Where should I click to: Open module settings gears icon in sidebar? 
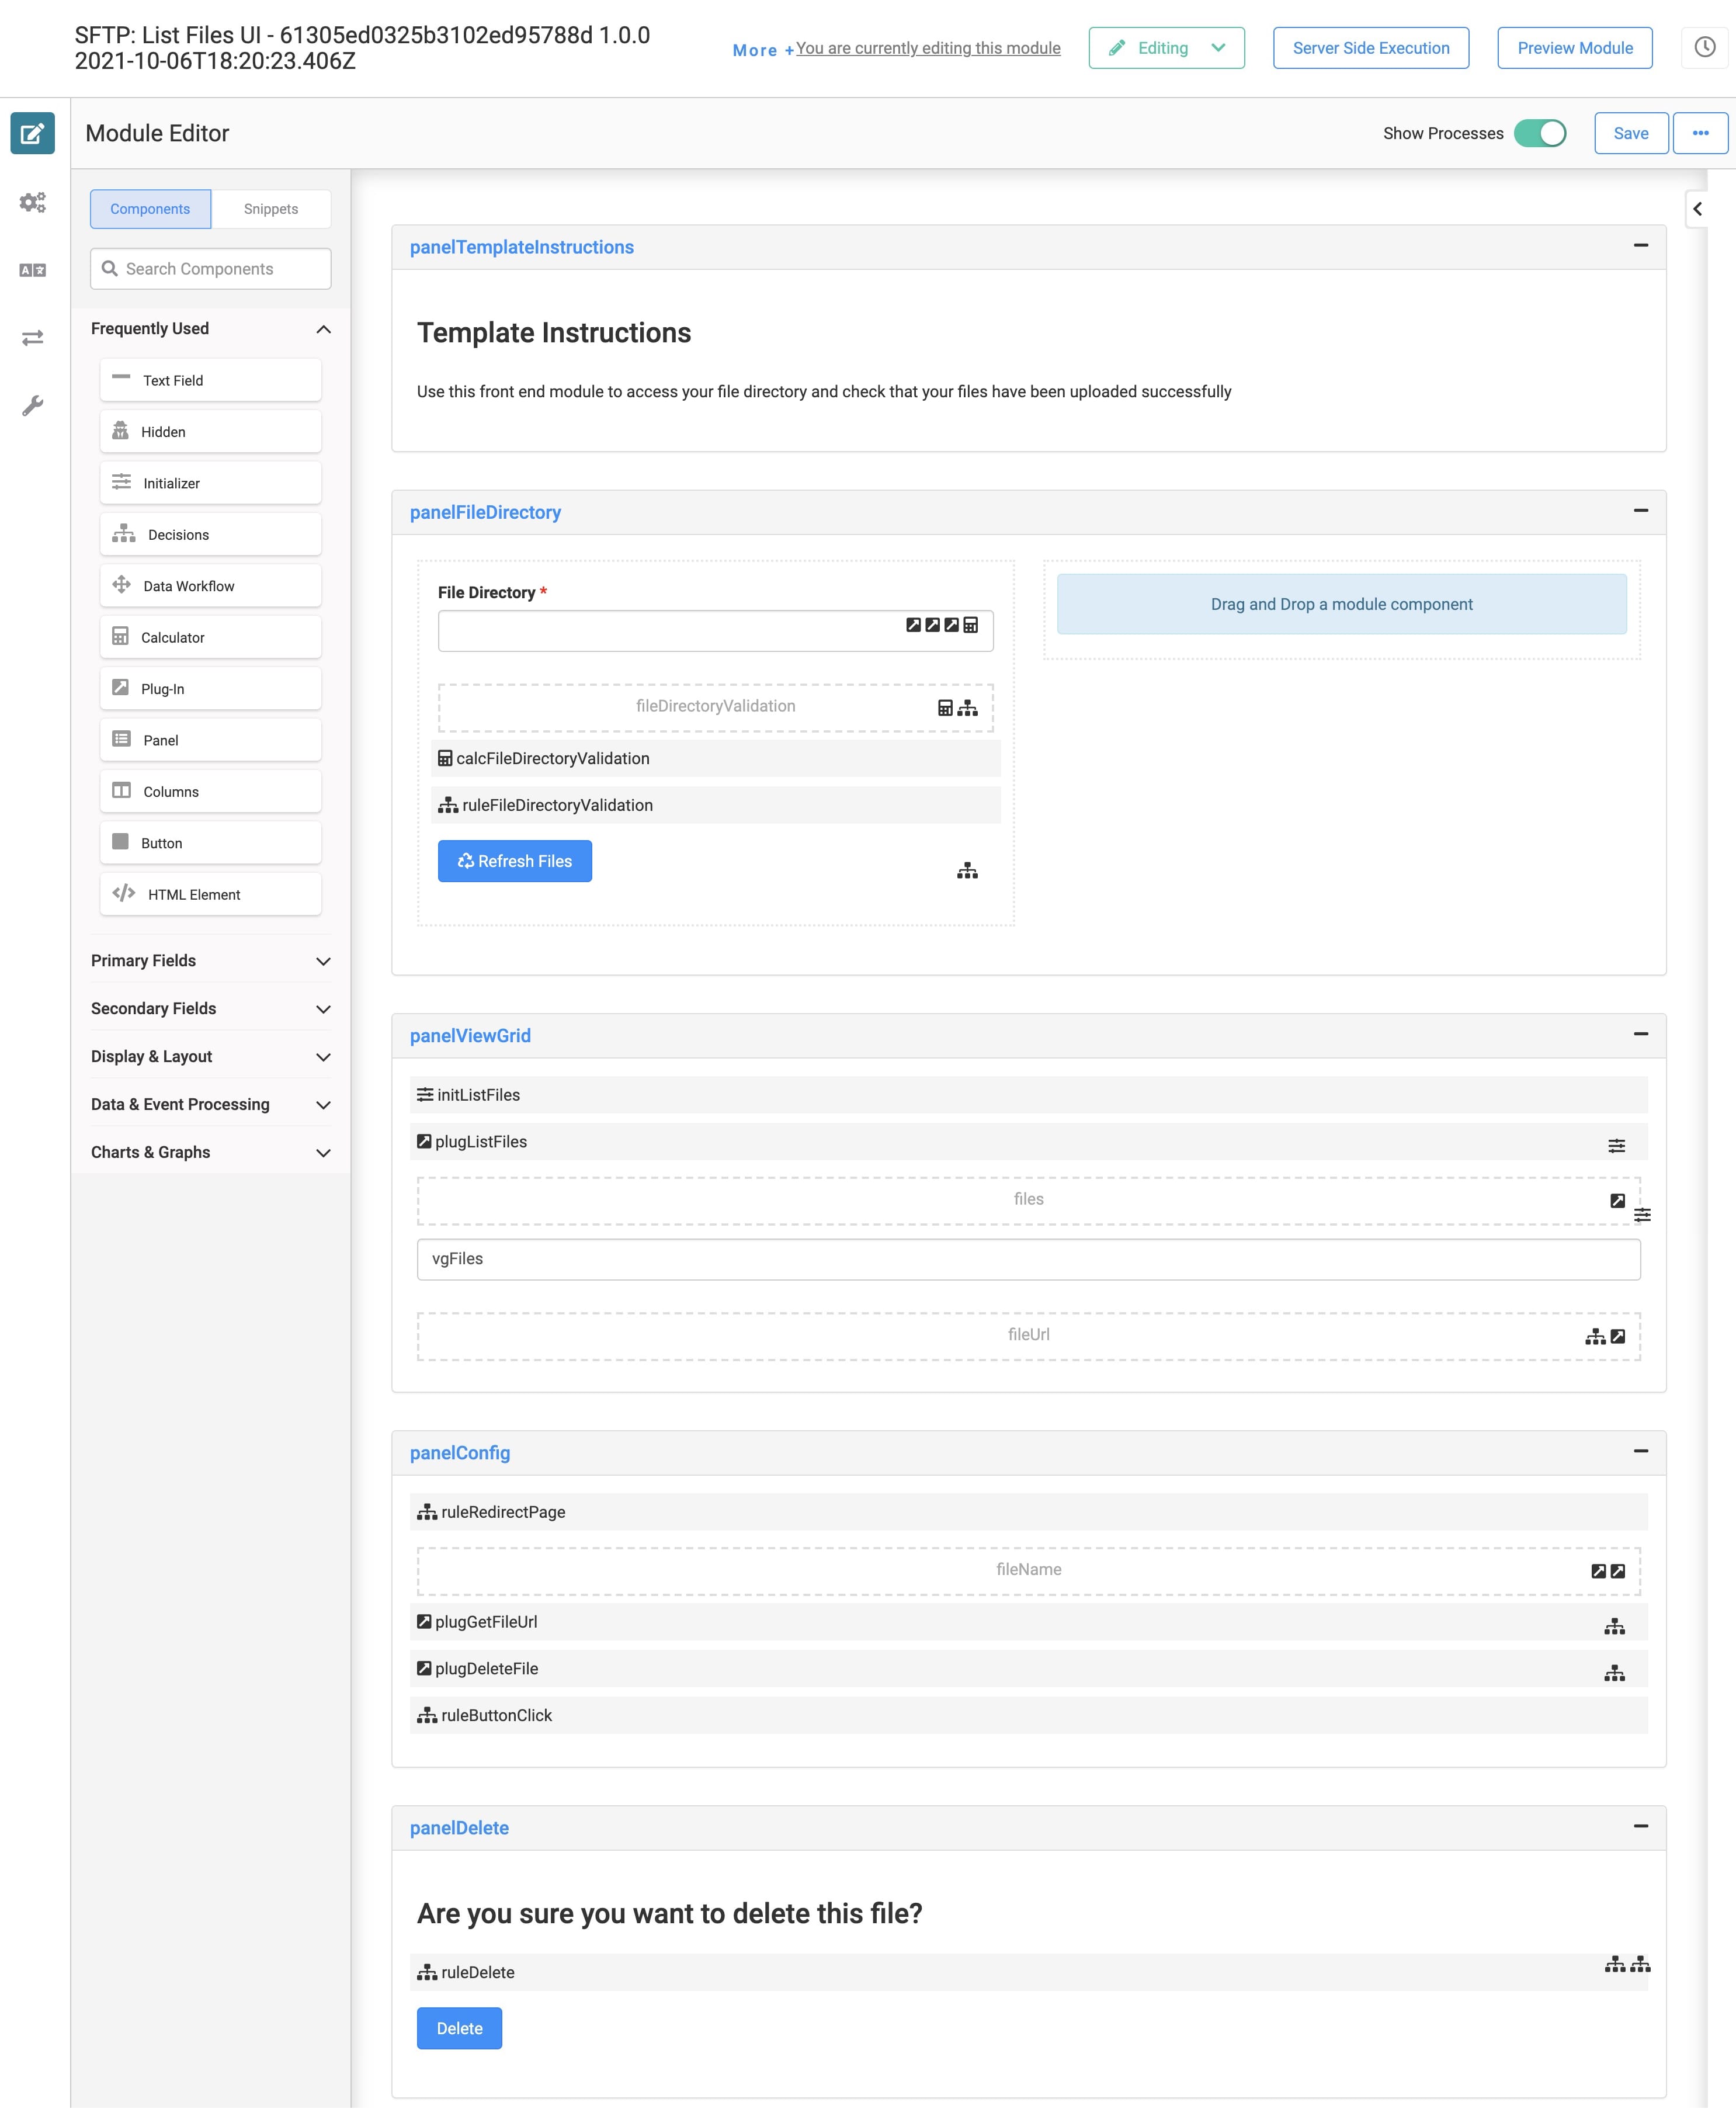(x=32, y=202)
